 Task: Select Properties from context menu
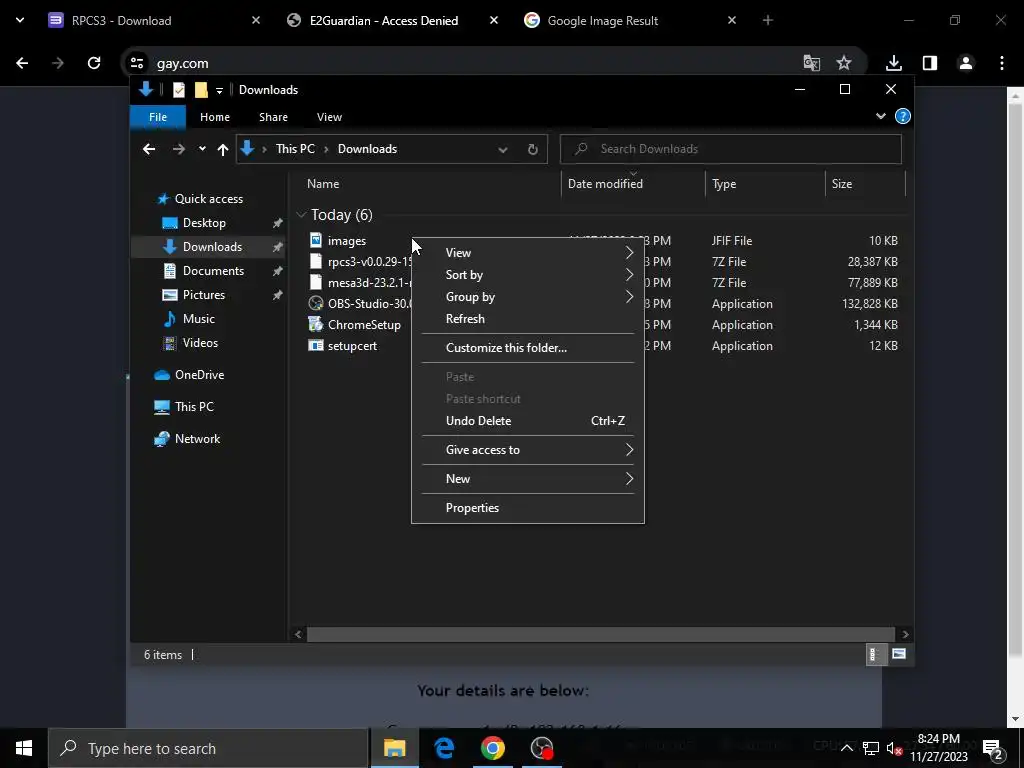tap(528, 508)
